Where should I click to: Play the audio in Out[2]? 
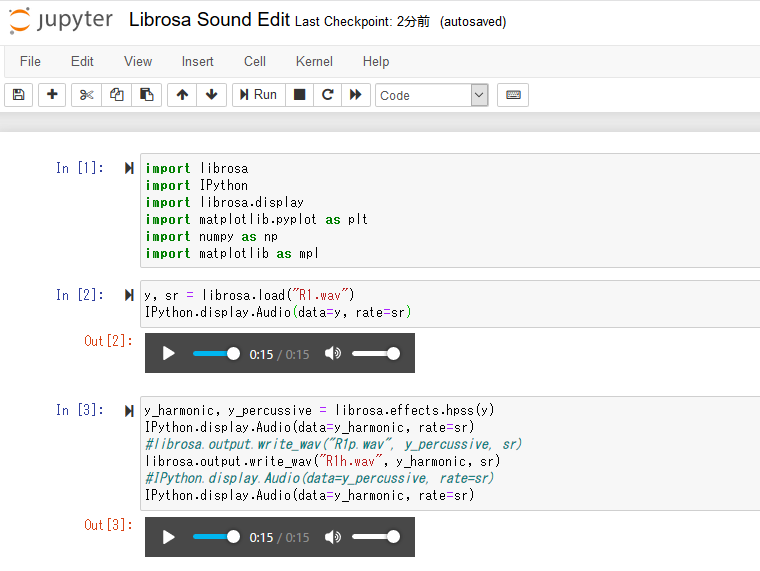[168, 353]
